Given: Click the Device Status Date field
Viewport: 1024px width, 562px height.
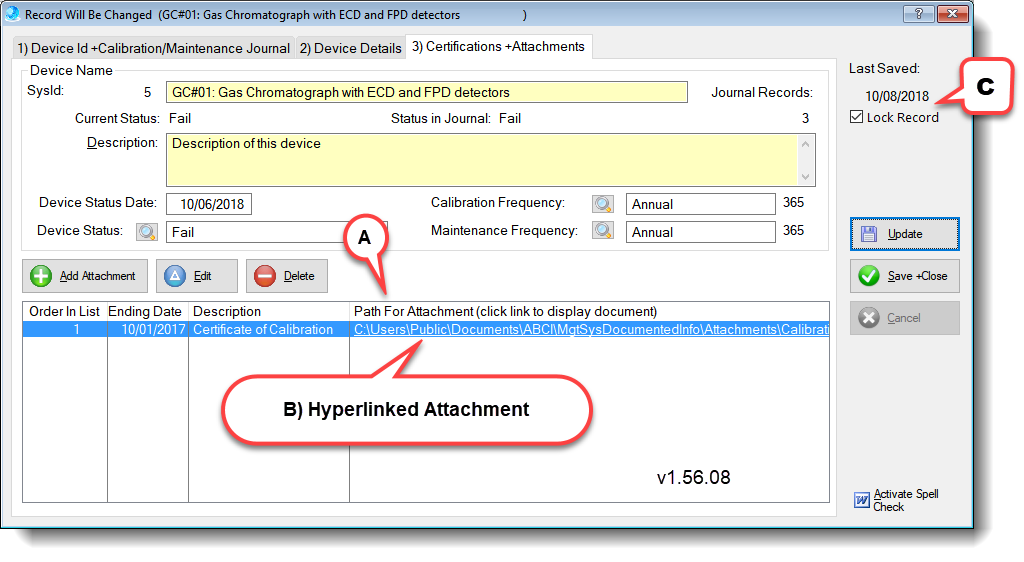Looking at the screenshot, I should tap(208, 204).
